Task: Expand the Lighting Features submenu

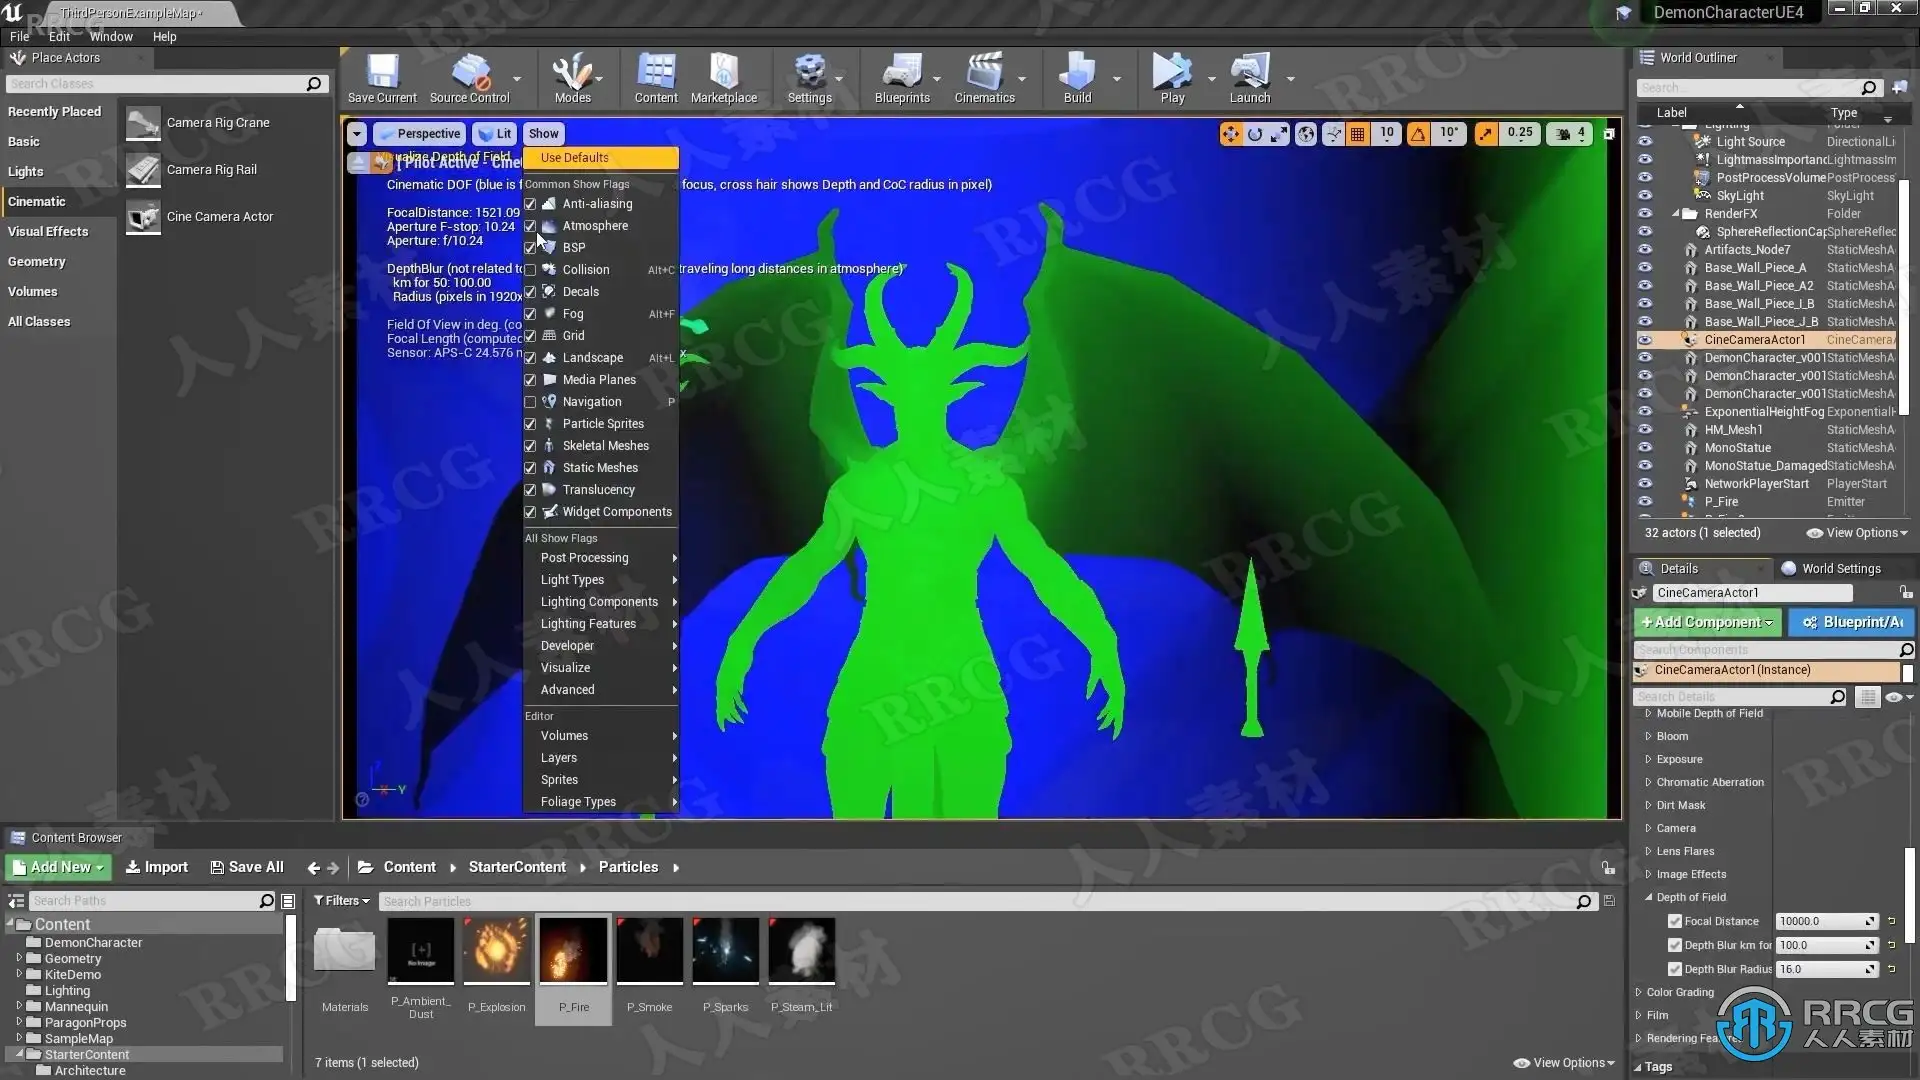Action: coord(601,624)
